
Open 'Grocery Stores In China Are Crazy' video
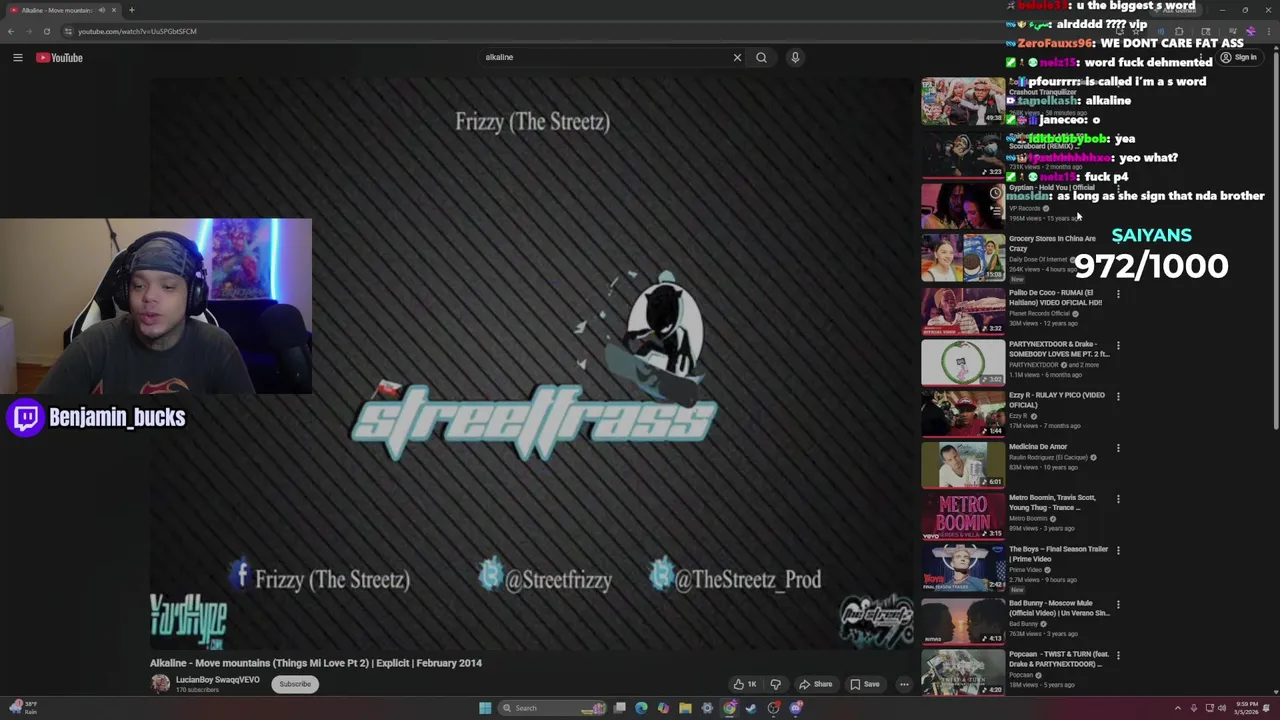click(x=1052, y=243)
